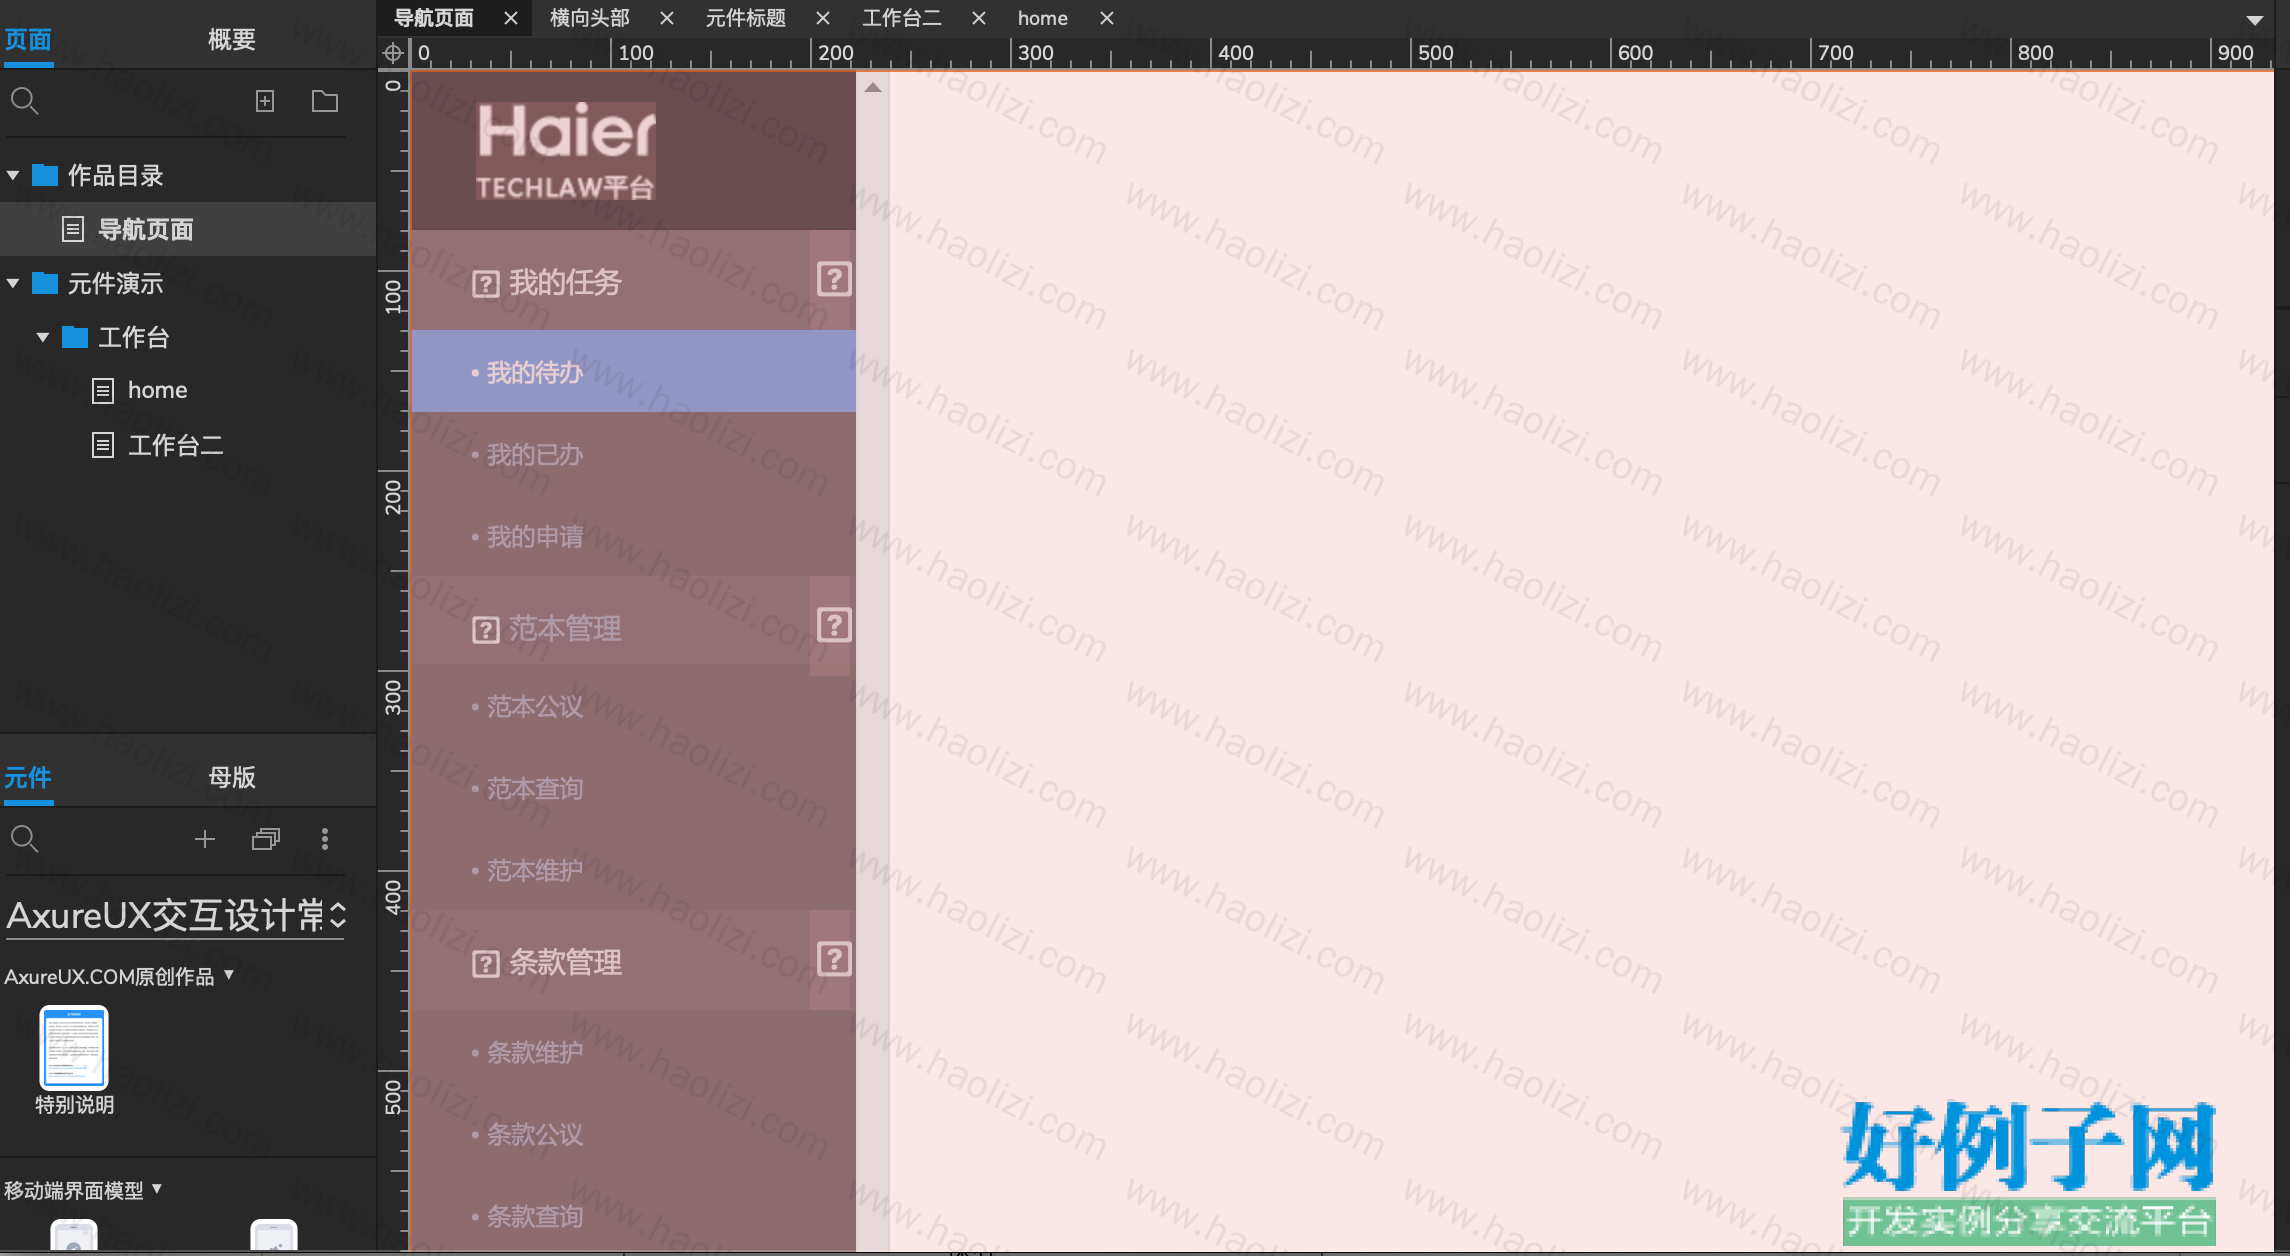Select the 我的待办 menu item
The width and height of the screenshot is (2290, 1256).
pyautogui.click(x=633, y=371)
